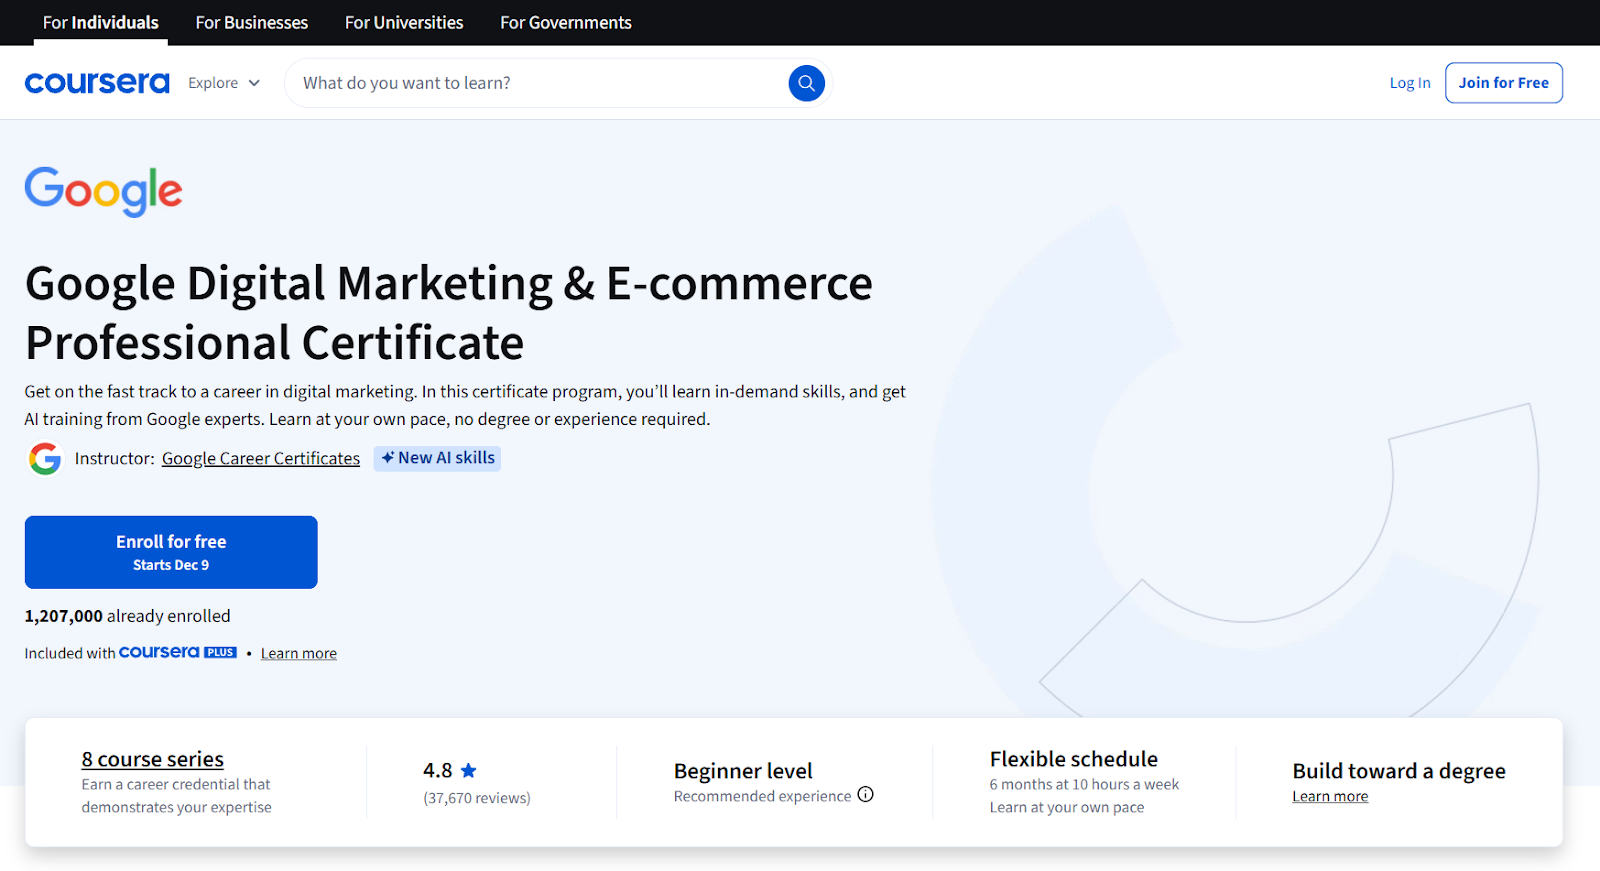Click the Build toward a degree heading
Viewport: 1600px width, 871px height.
pyautogui.click(x=1398, y=771)
